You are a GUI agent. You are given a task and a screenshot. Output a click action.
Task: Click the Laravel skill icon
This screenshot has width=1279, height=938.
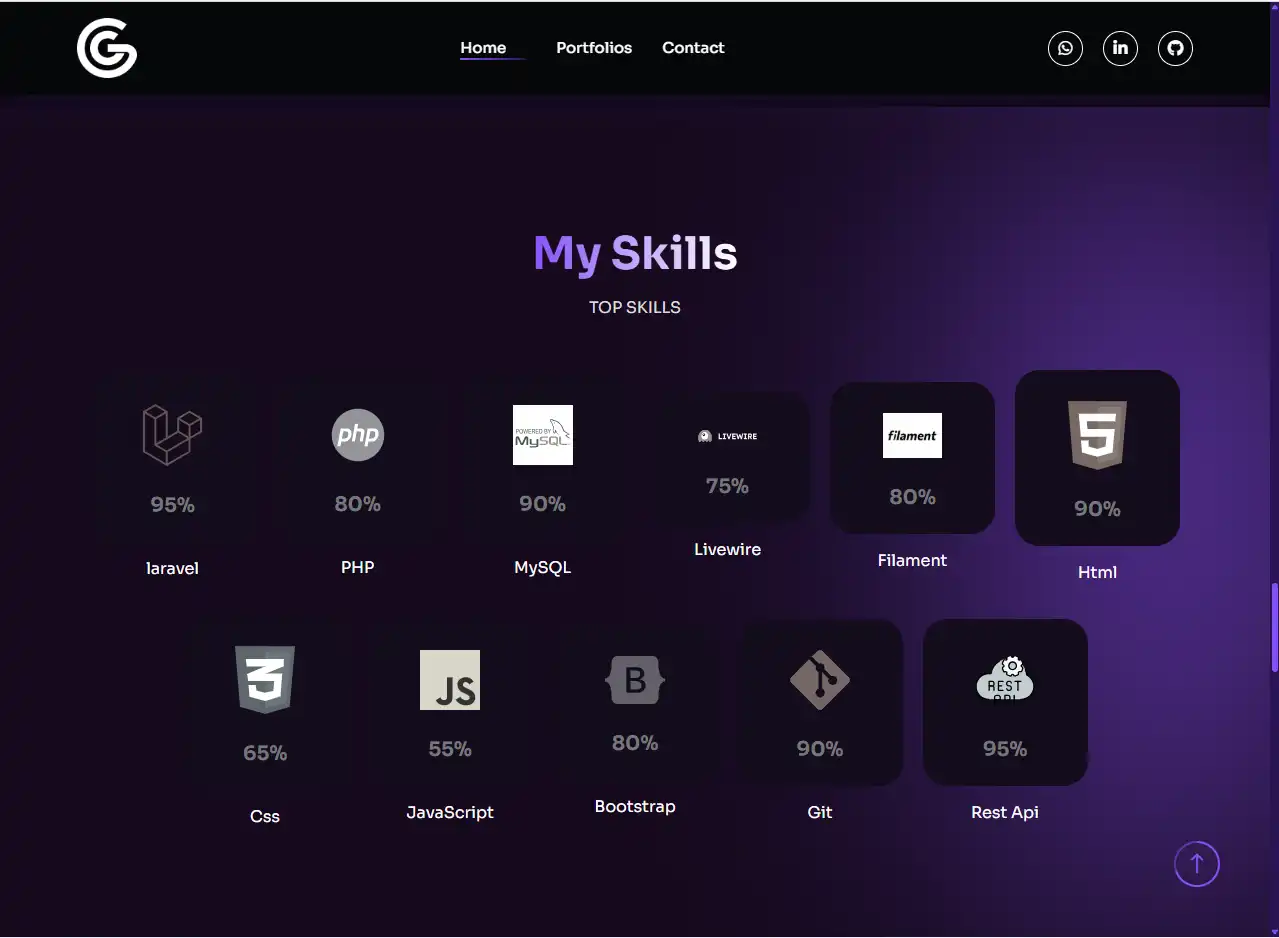tap(172, 435)
